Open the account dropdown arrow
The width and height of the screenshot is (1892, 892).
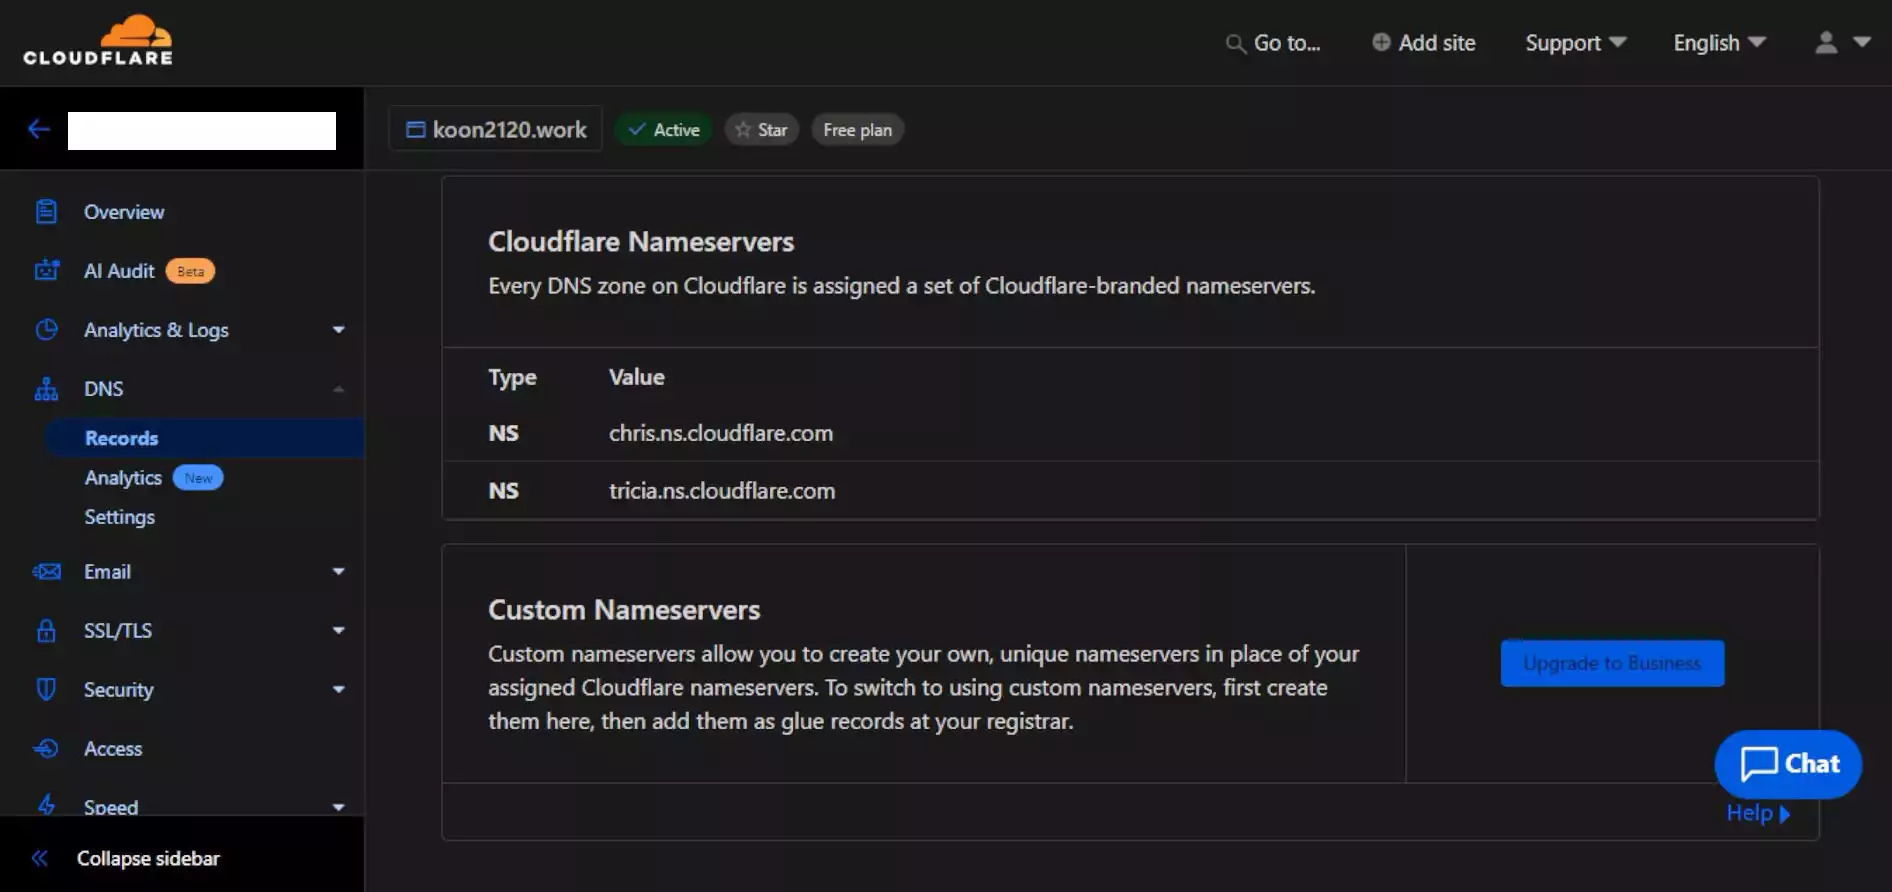click(x=1862, y=42)
